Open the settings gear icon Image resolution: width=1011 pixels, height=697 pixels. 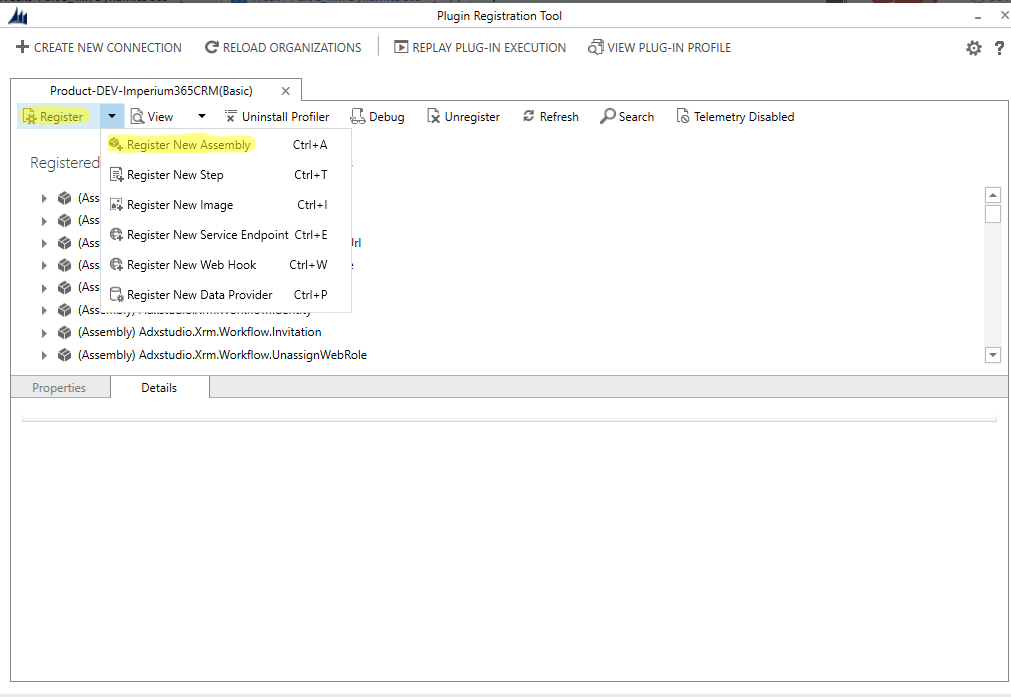pos(973,47)
